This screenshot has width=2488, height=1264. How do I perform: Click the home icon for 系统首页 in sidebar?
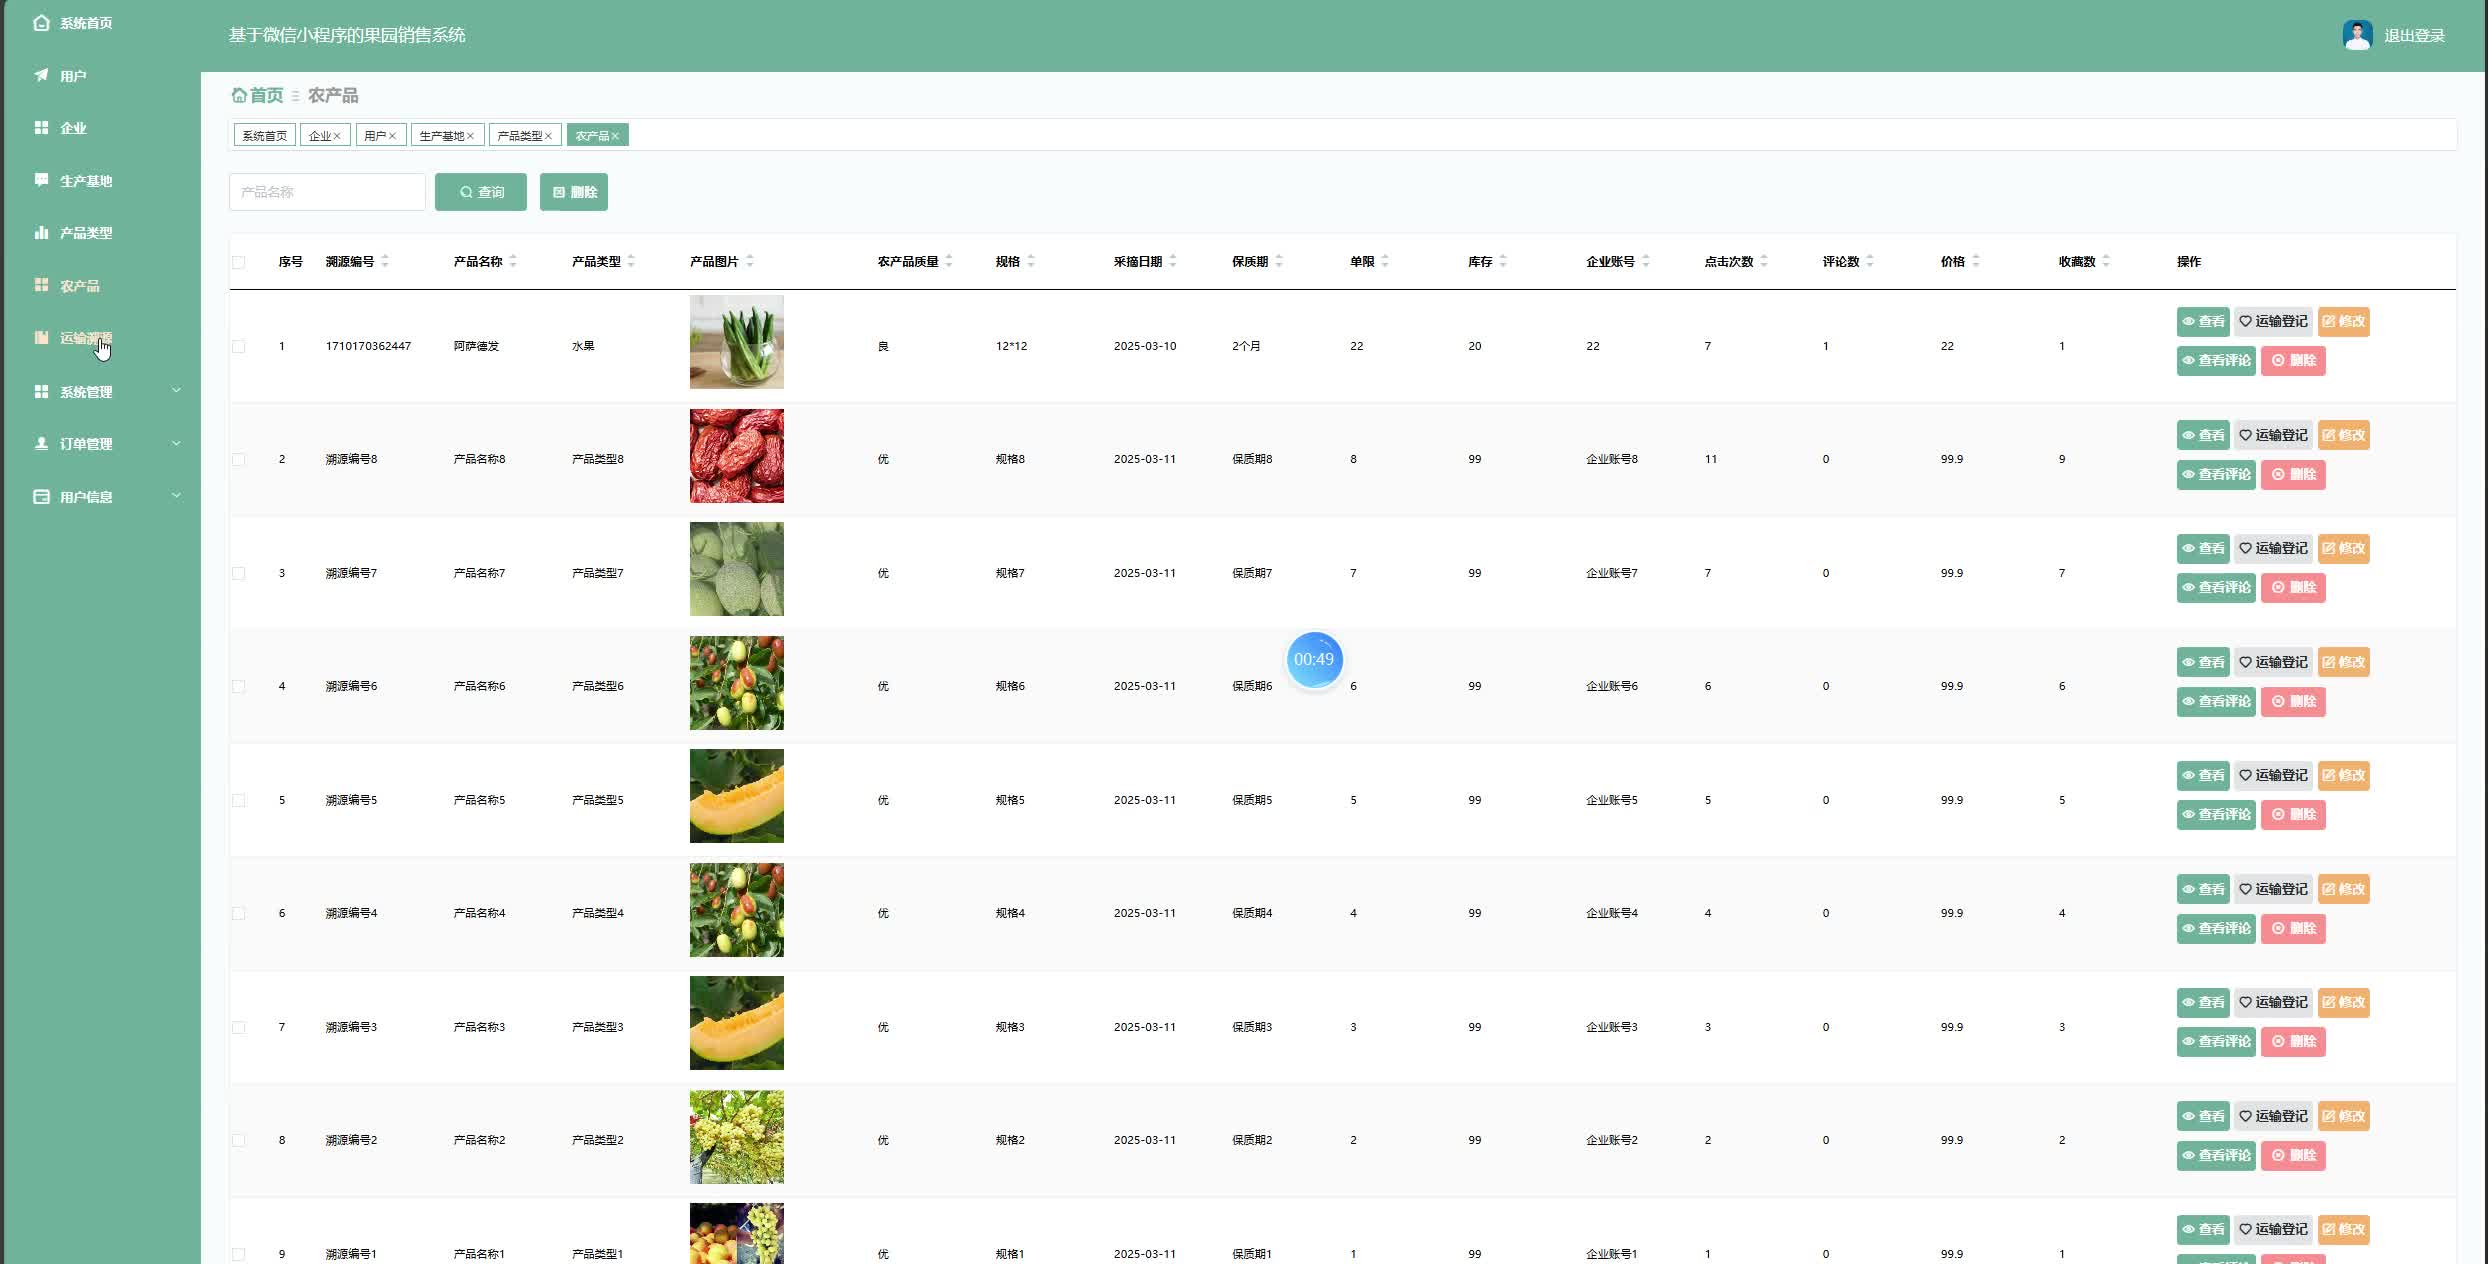[x=41, y=23]
